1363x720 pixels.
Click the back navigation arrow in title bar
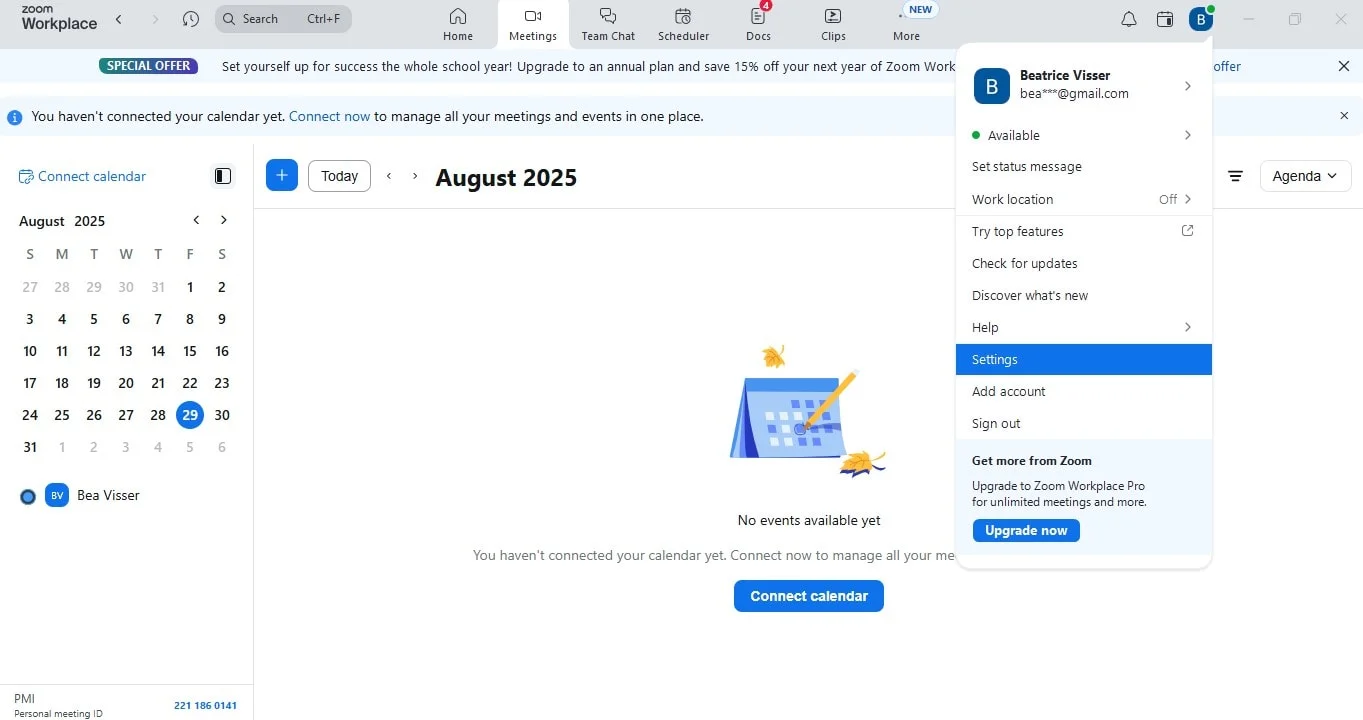119,19
